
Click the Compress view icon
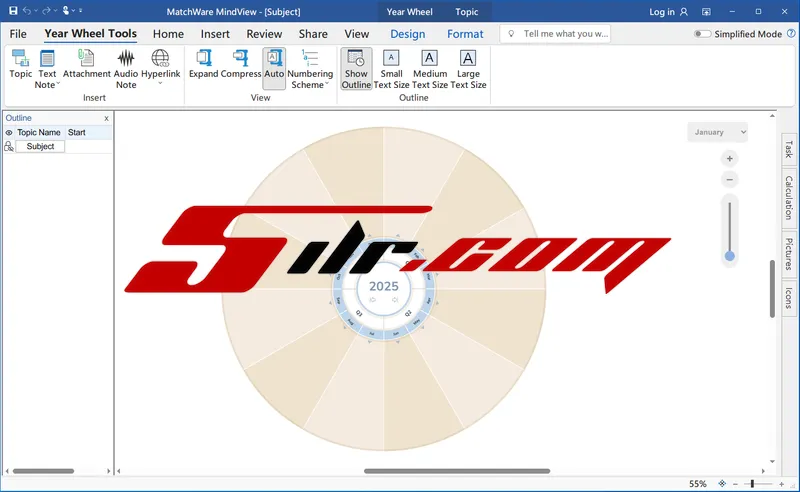pyautogui.click(x=241, y=64)
